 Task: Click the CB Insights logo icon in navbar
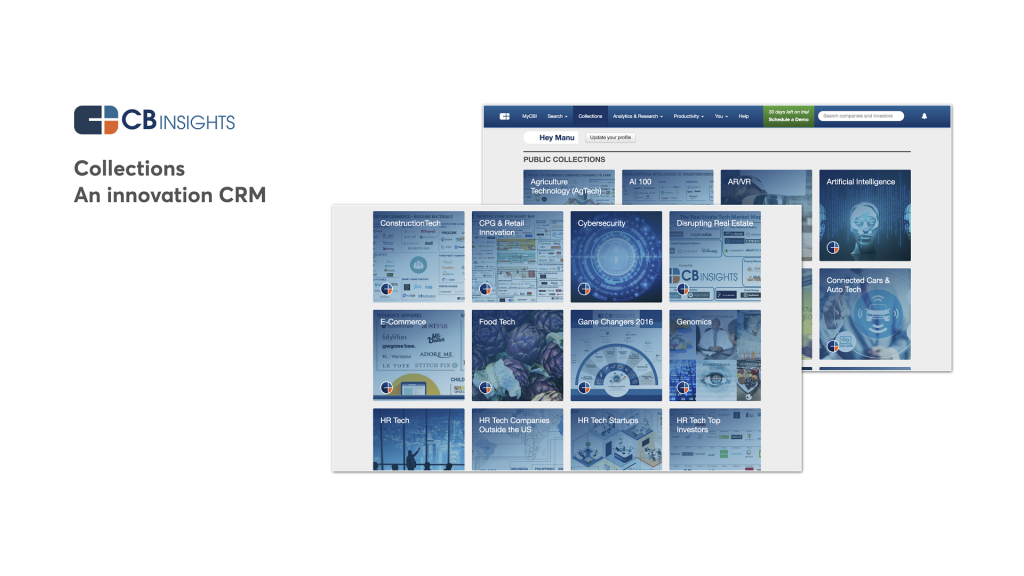coord(505,116)
